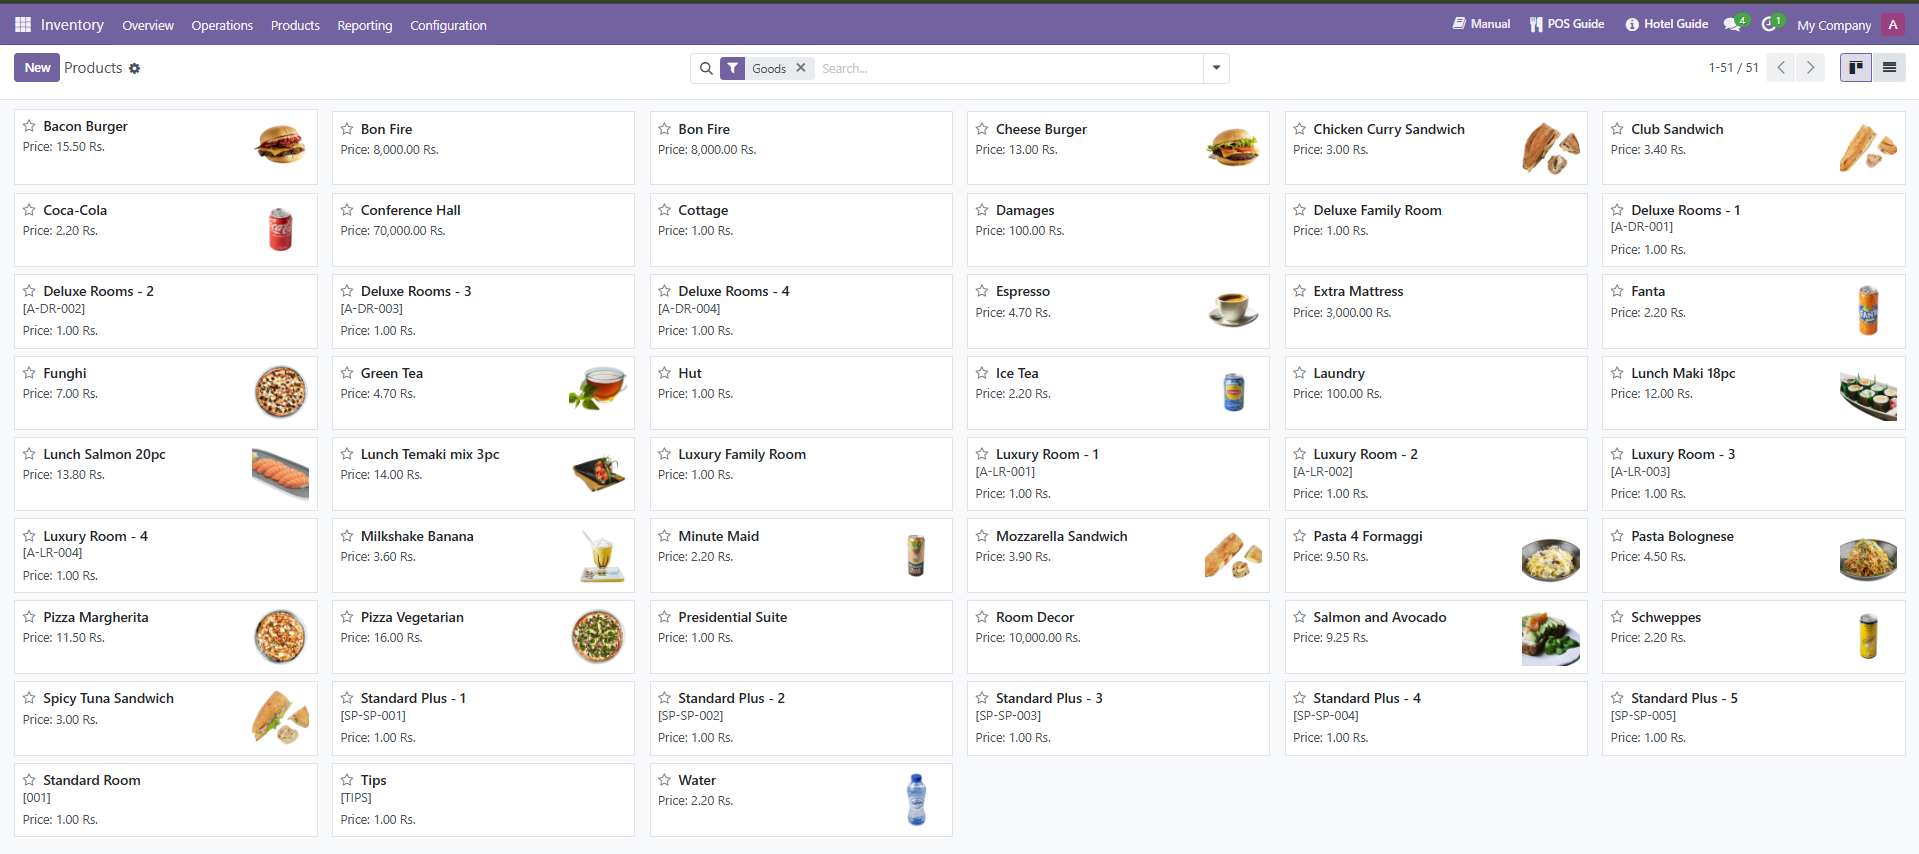Open the Presidential Suite product

801,637
